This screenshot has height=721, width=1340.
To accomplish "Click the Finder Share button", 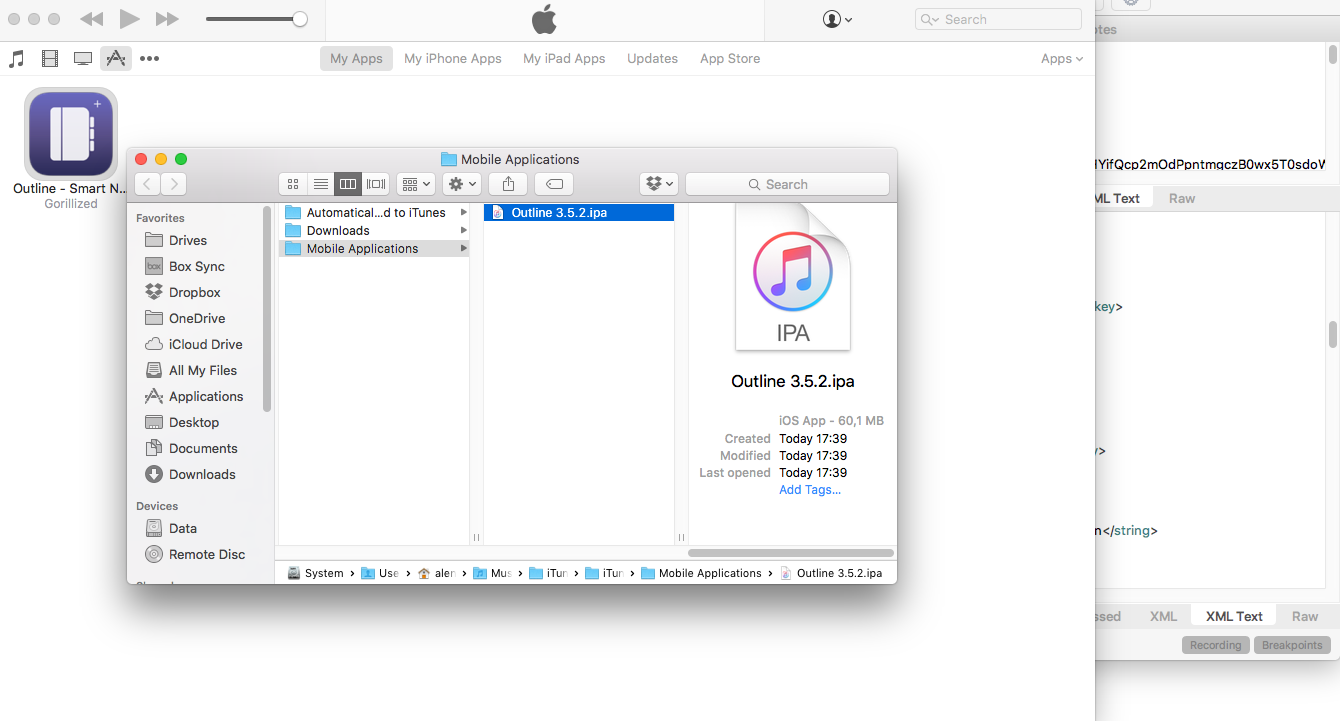I will 508,184.
